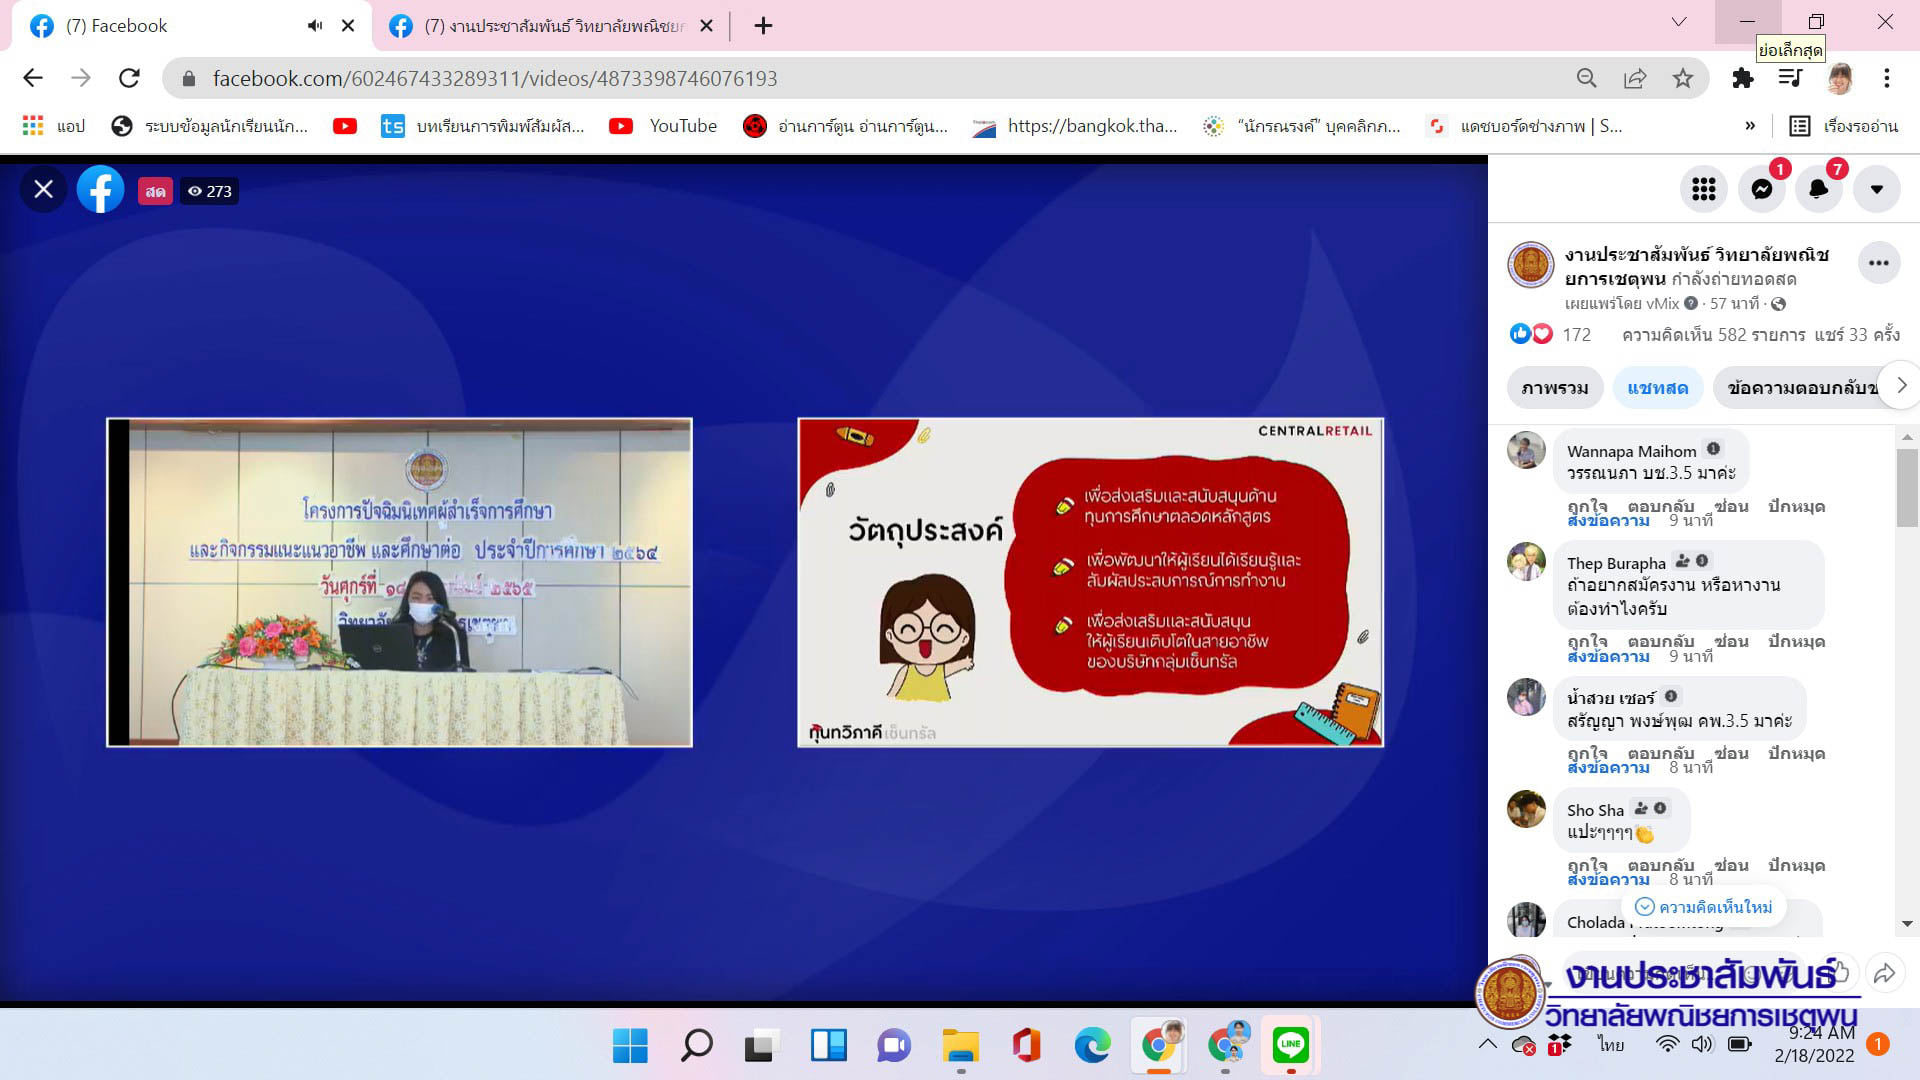Open a new browser tab

pyautogui.click(x=763, y=26)
